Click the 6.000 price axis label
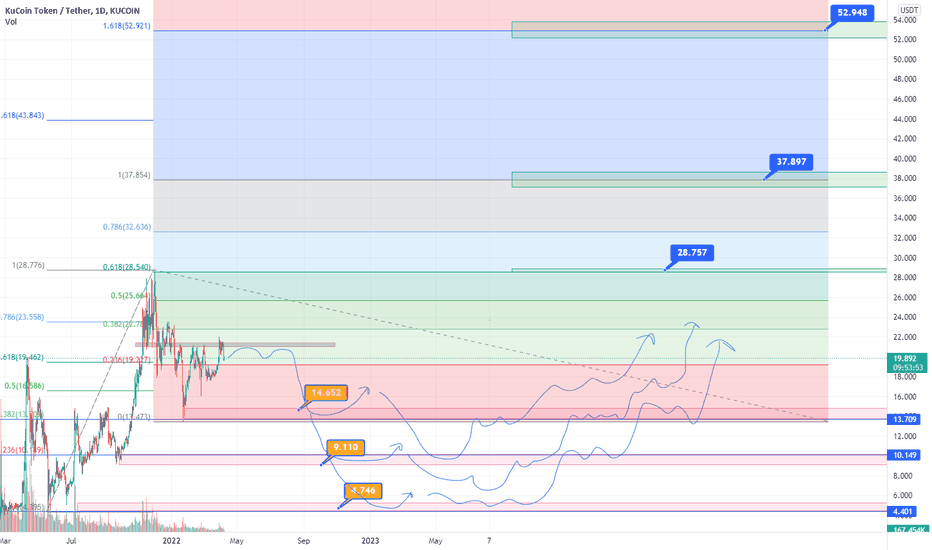 (x=904, y=496)
